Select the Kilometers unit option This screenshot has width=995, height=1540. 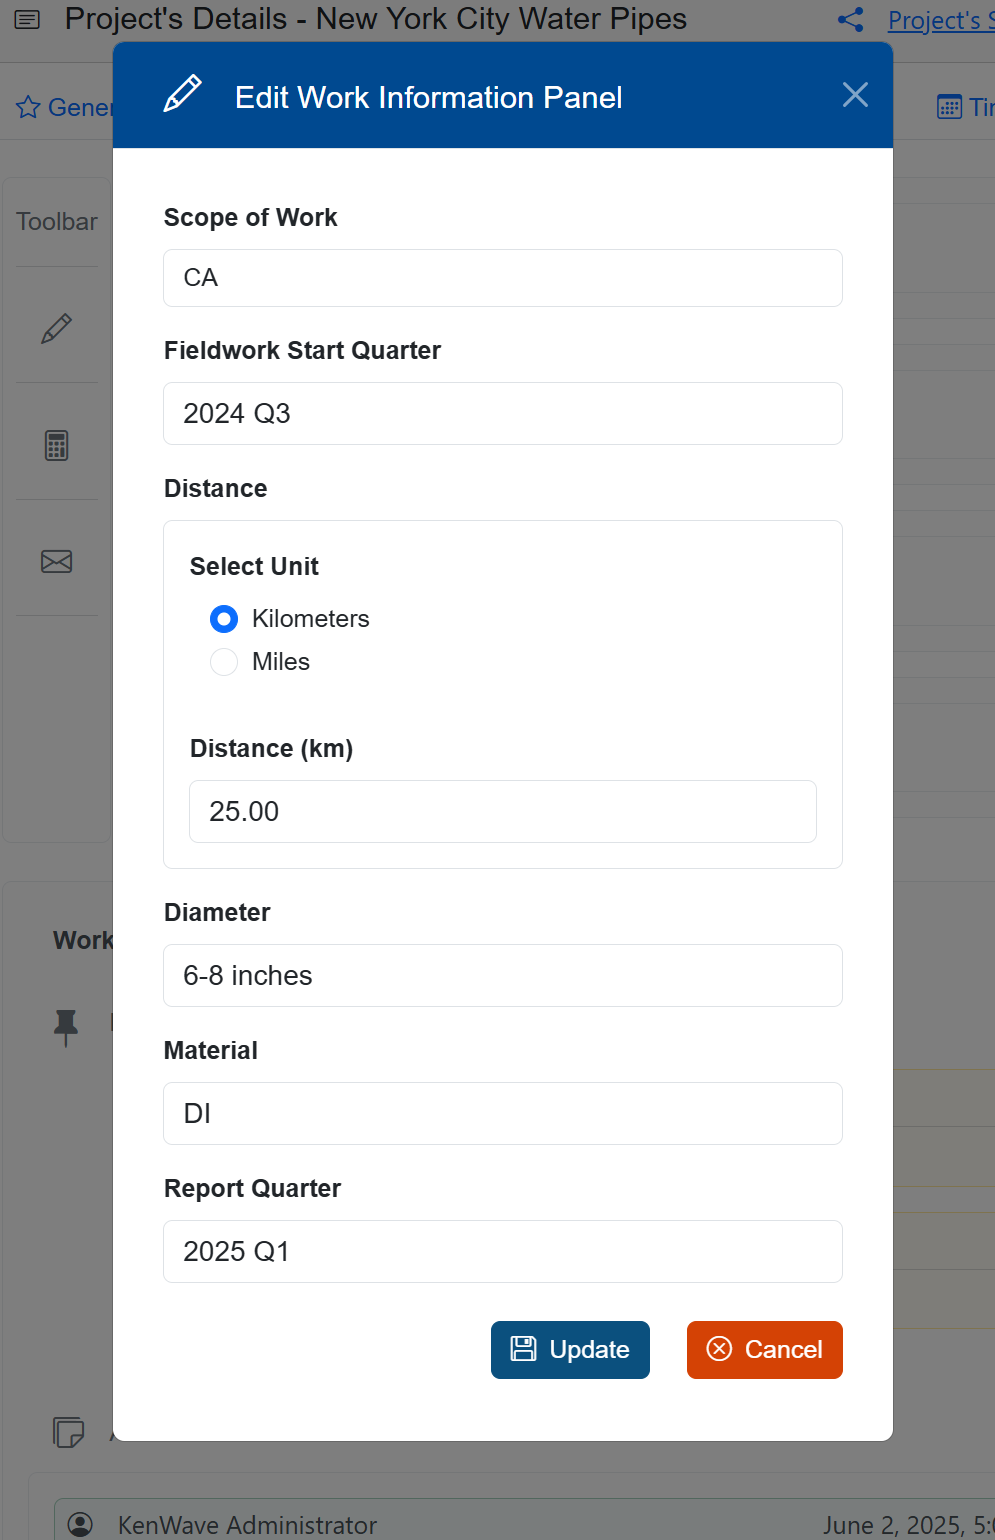[x=224, y=619]
